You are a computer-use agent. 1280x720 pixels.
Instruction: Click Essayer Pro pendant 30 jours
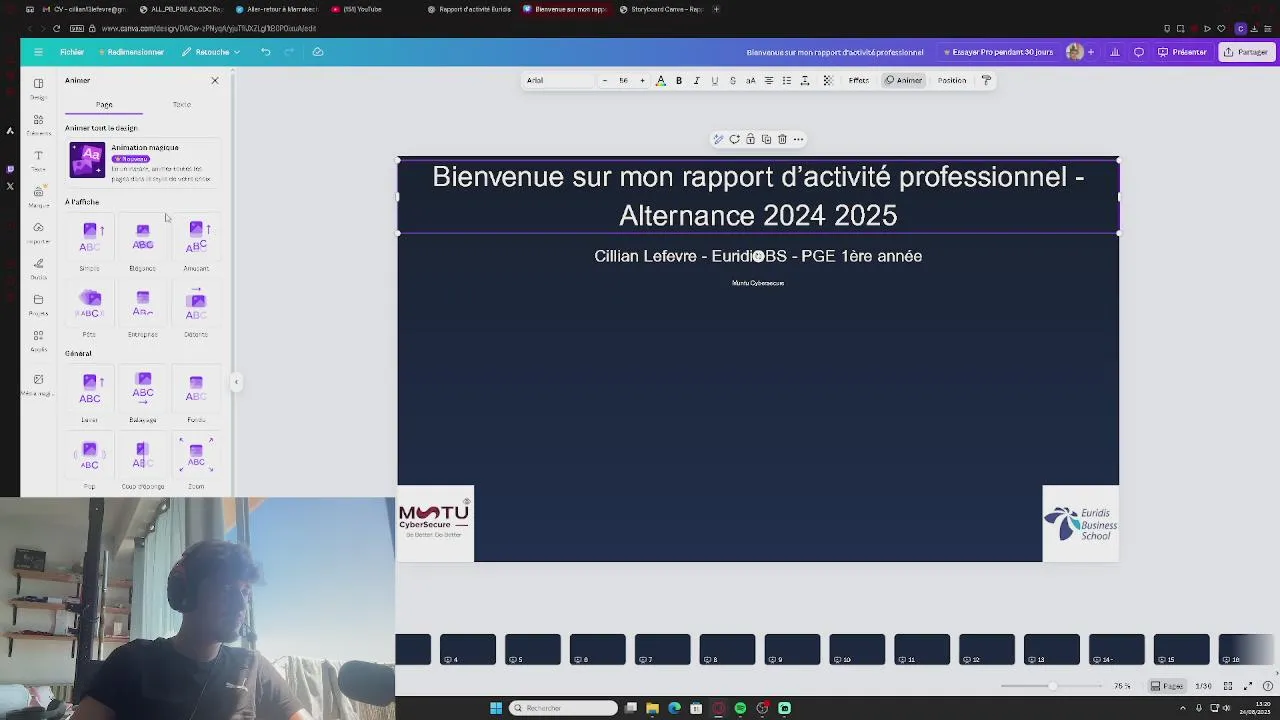[x=998, y=52]
